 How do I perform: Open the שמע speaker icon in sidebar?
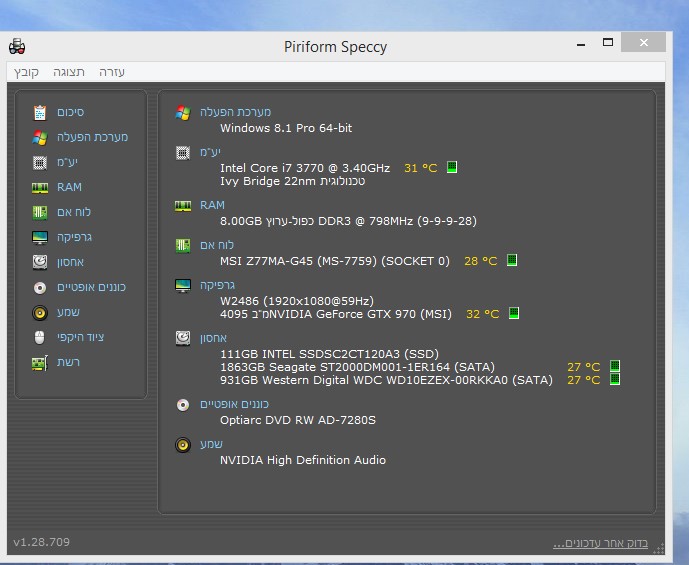click(x=40, y=312)
